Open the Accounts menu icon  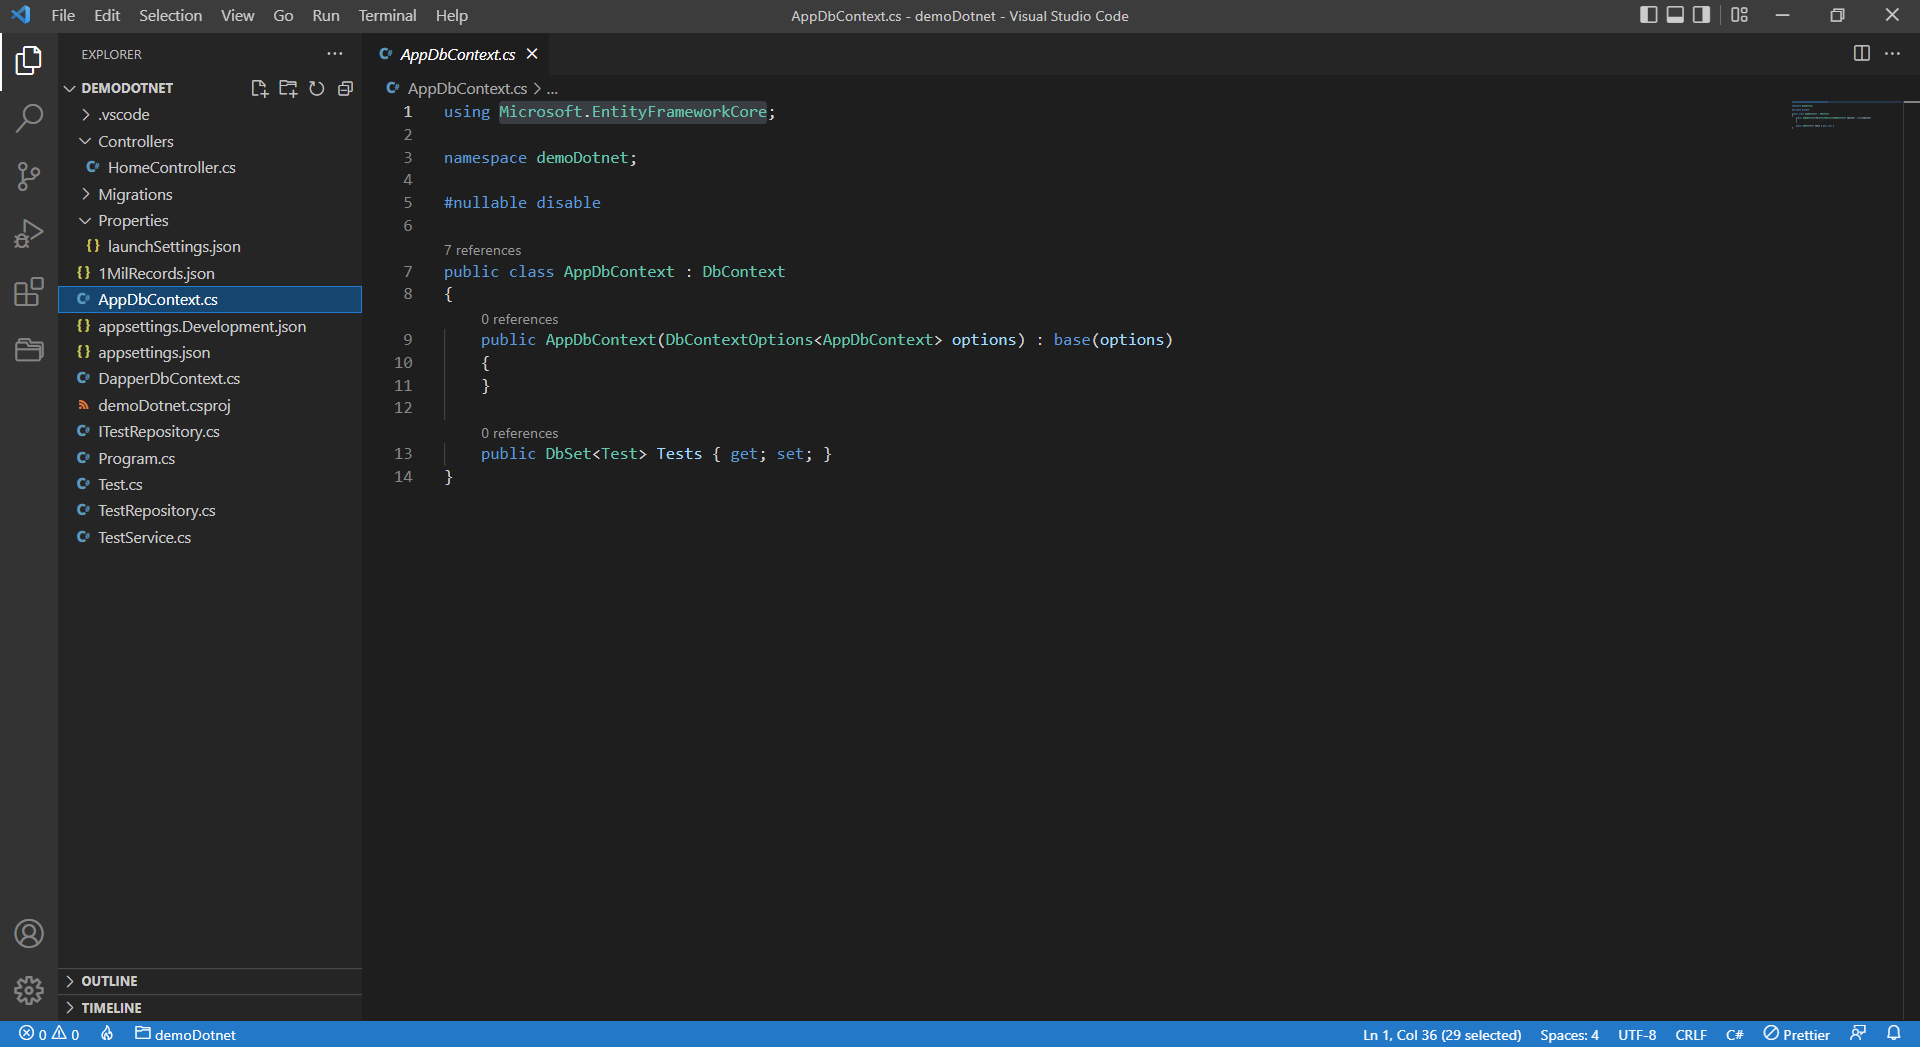(x=29, y=933)
